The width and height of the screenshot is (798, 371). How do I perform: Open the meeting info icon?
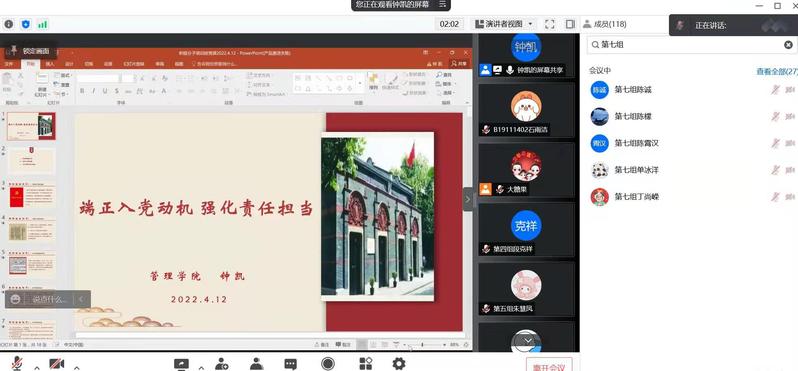pyautogui.click(x=9, y=24)
